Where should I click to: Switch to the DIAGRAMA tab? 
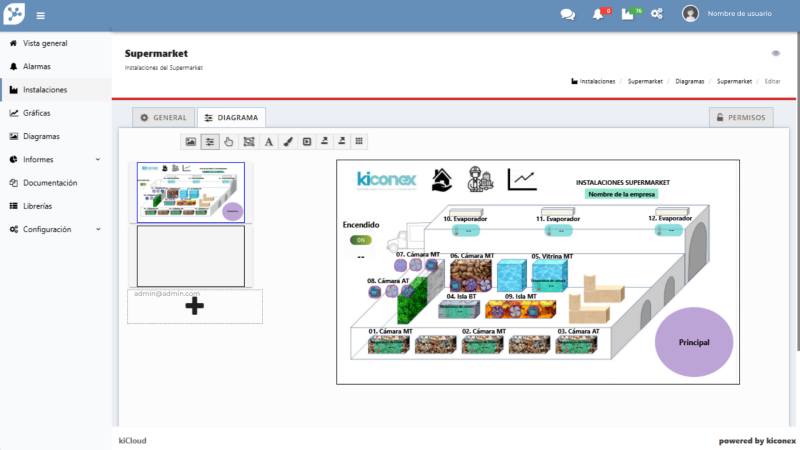[x=231, y=117]
